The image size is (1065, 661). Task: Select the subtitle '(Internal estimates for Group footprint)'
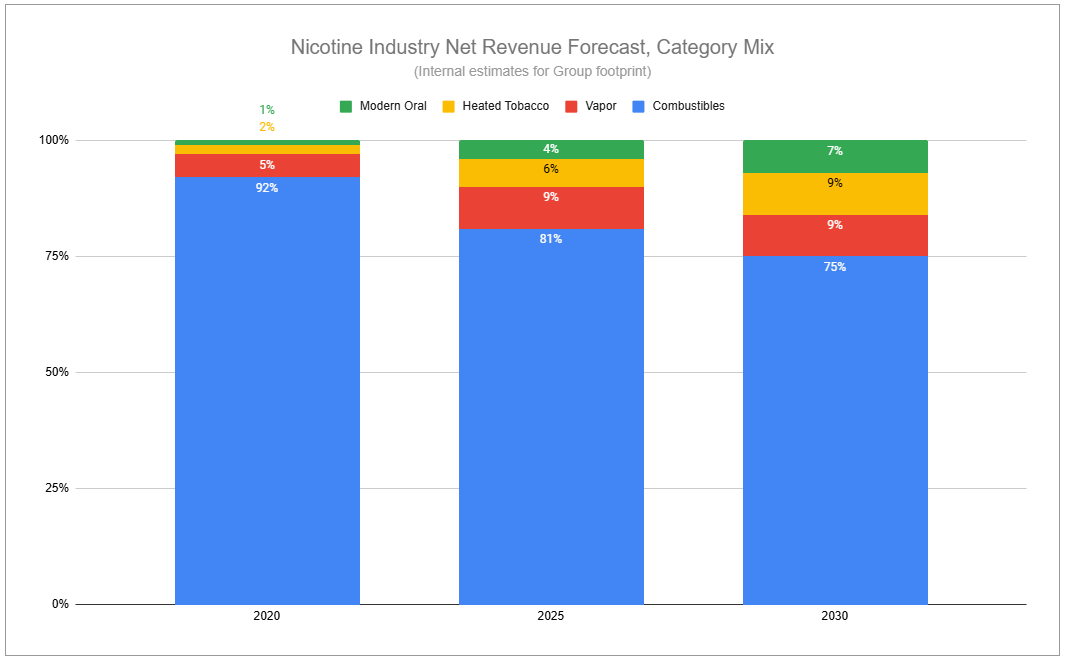532,71
